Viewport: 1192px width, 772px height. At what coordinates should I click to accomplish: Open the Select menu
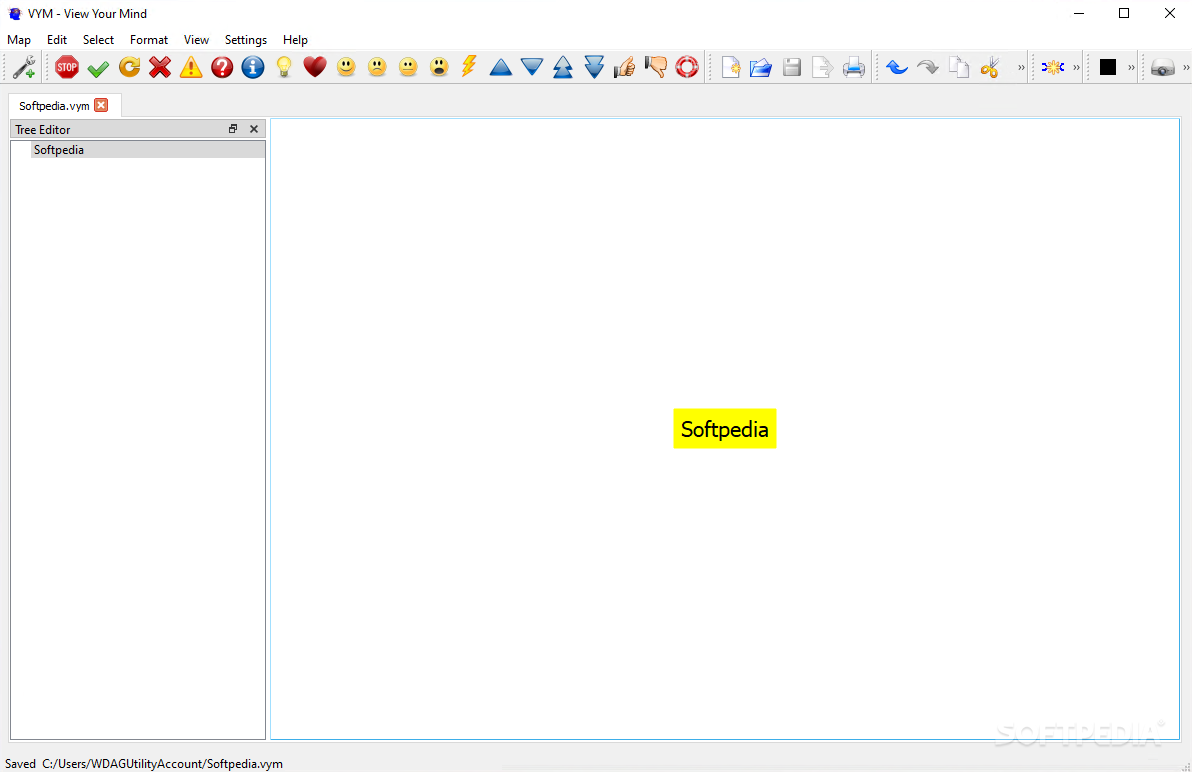click(x=98, y=40)
